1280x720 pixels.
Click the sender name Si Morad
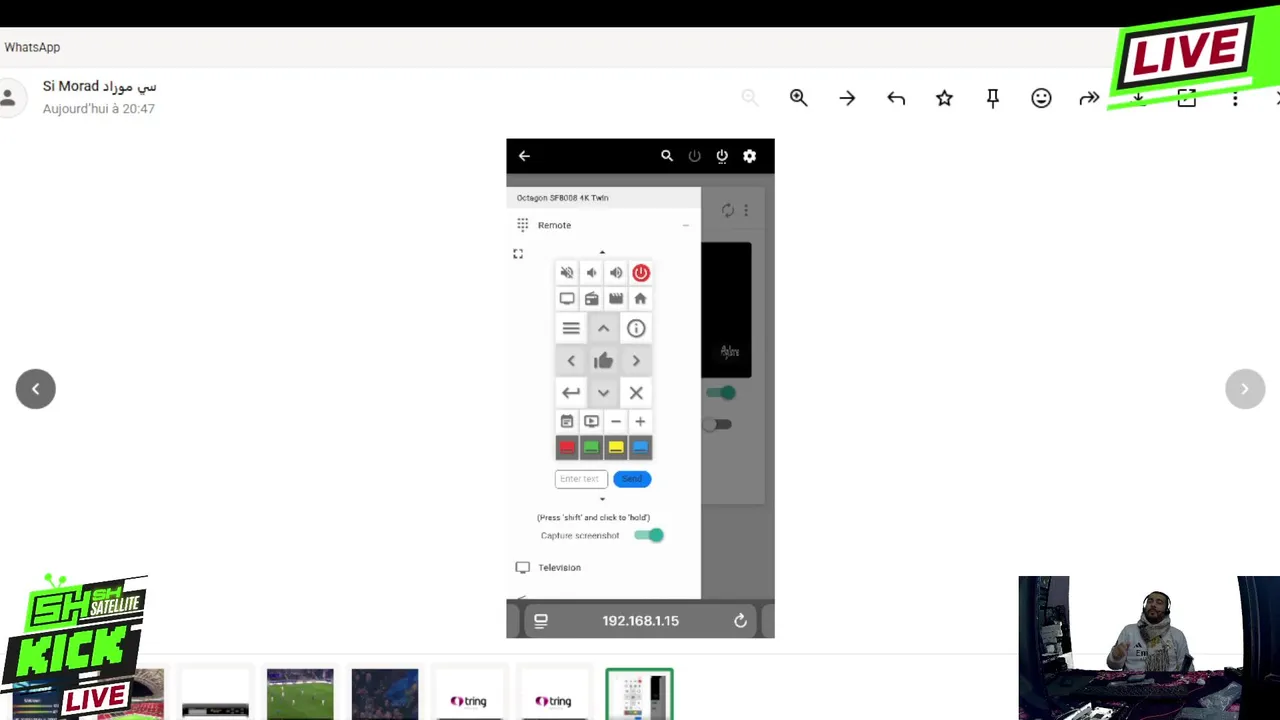click(x=100, y=86)
